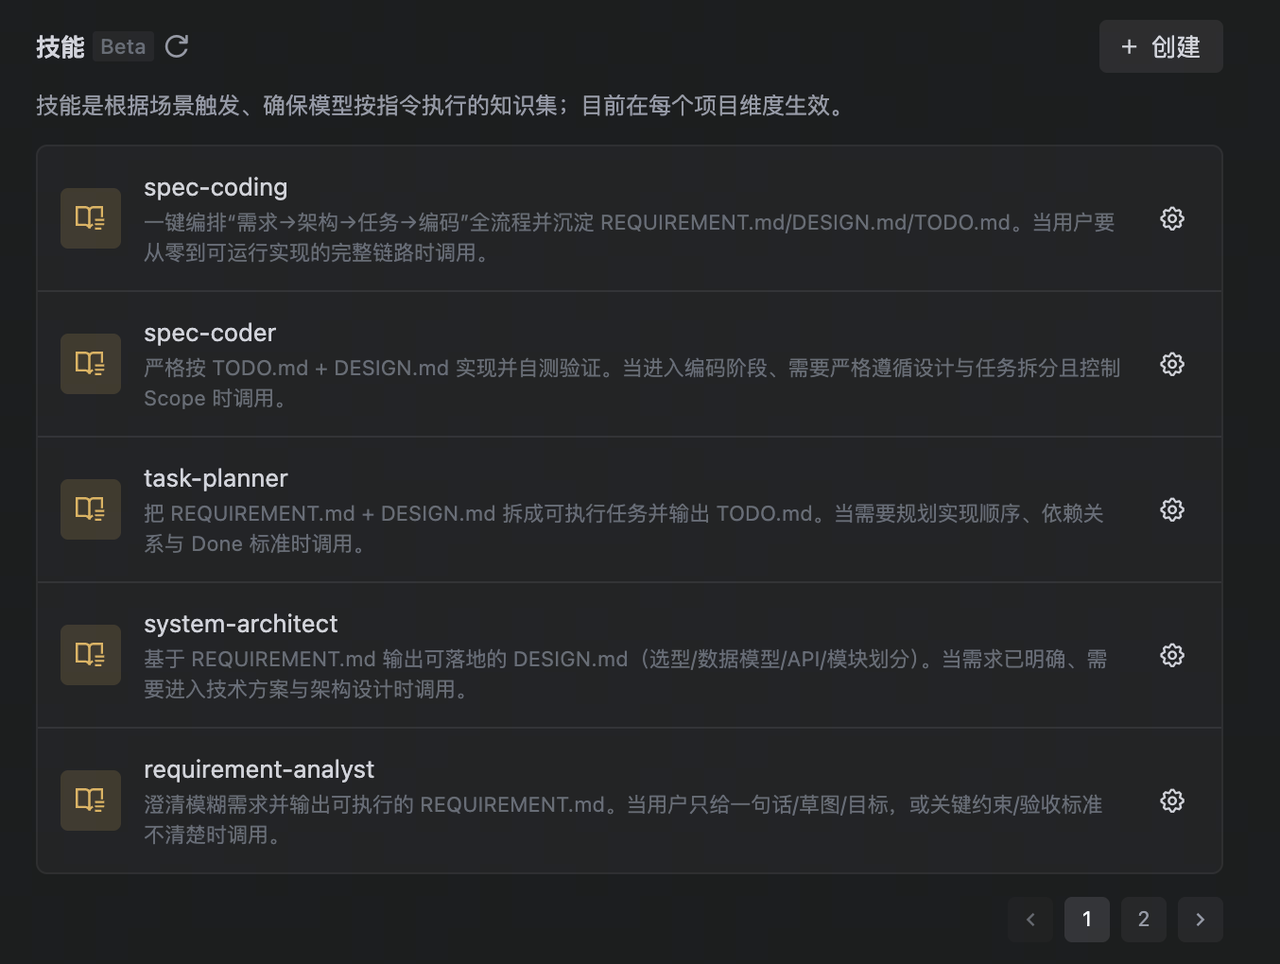Refresh the skills list
1280x964 pixels.
click(x=176, y=46)
